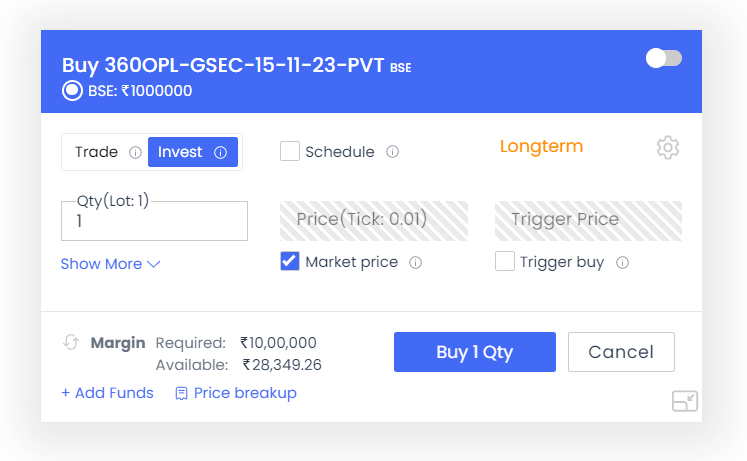This screenshot has width=747, height=461.
Task: Click the info icon inside Invest tab
Action: [221, 152]
